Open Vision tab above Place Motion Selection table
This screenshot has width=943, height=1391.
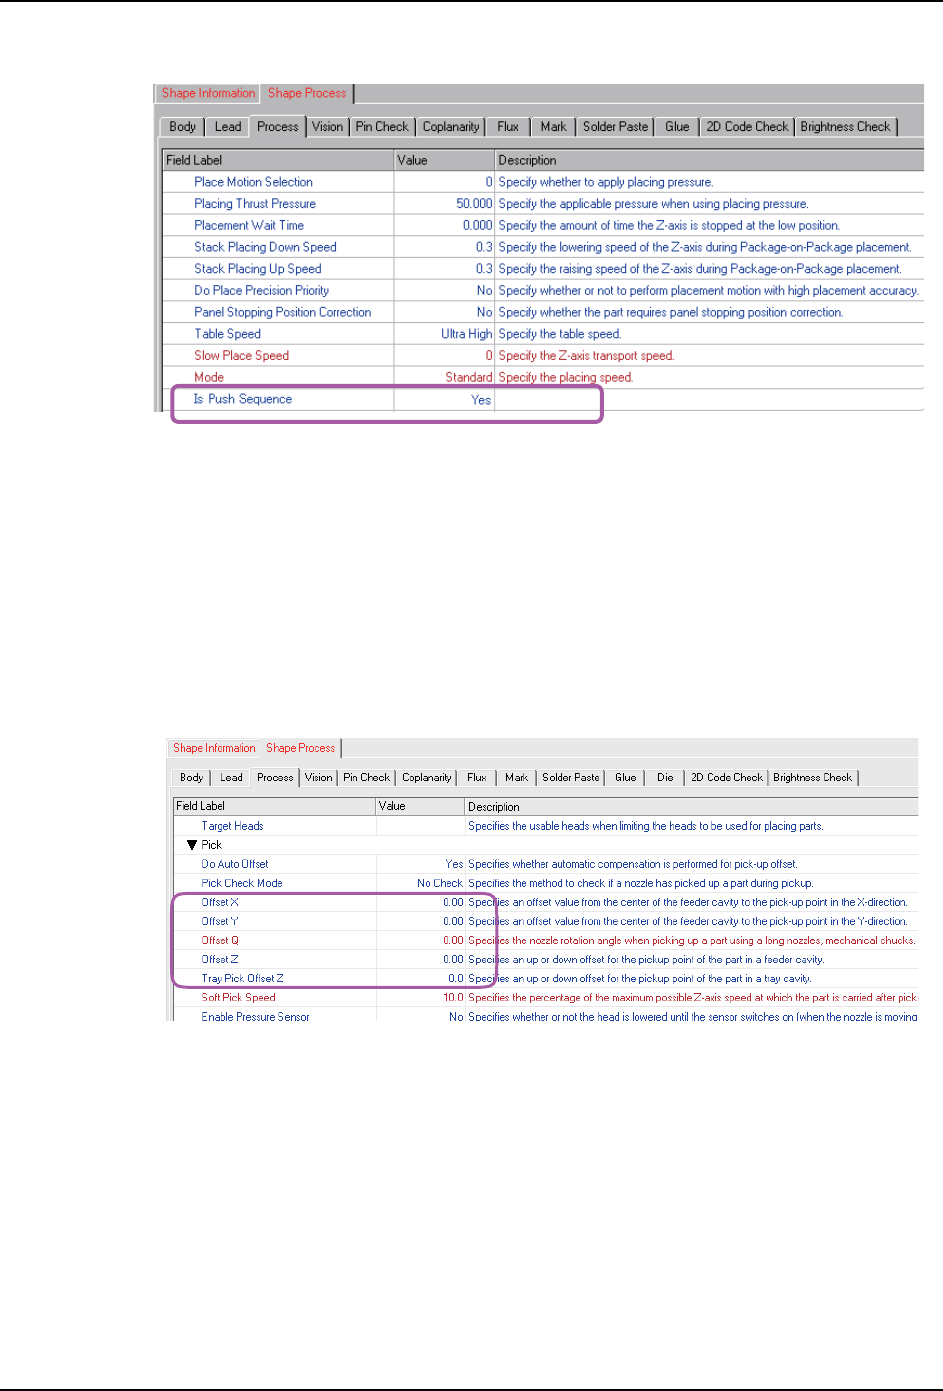[327, 126]
